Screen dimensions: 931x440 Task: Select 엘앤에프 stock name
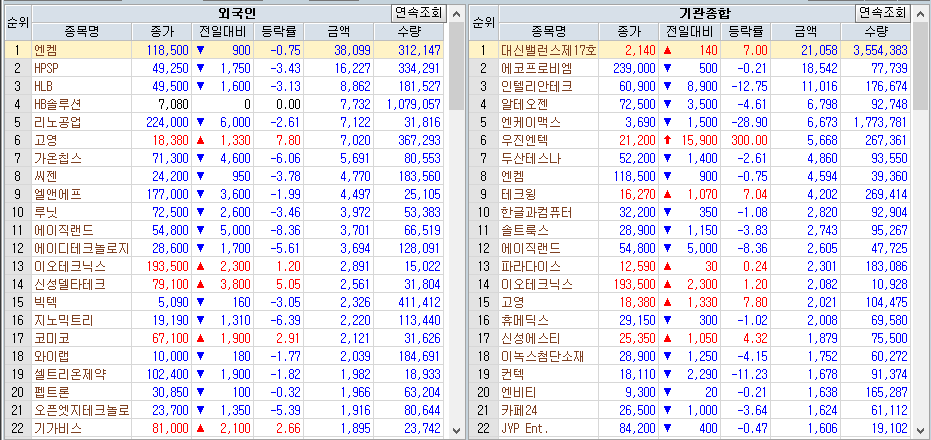58,194
